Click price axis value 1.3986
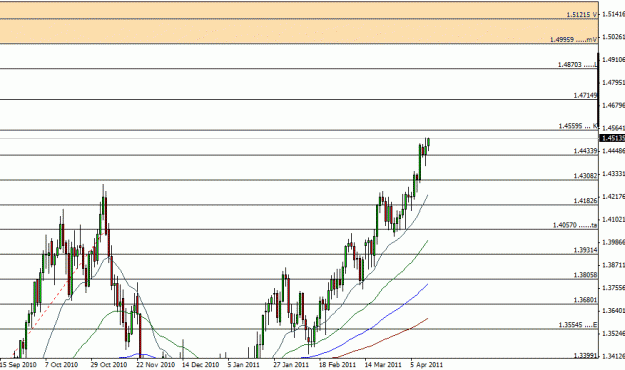Viewport: 625px width, 370px height. (613, 242)
